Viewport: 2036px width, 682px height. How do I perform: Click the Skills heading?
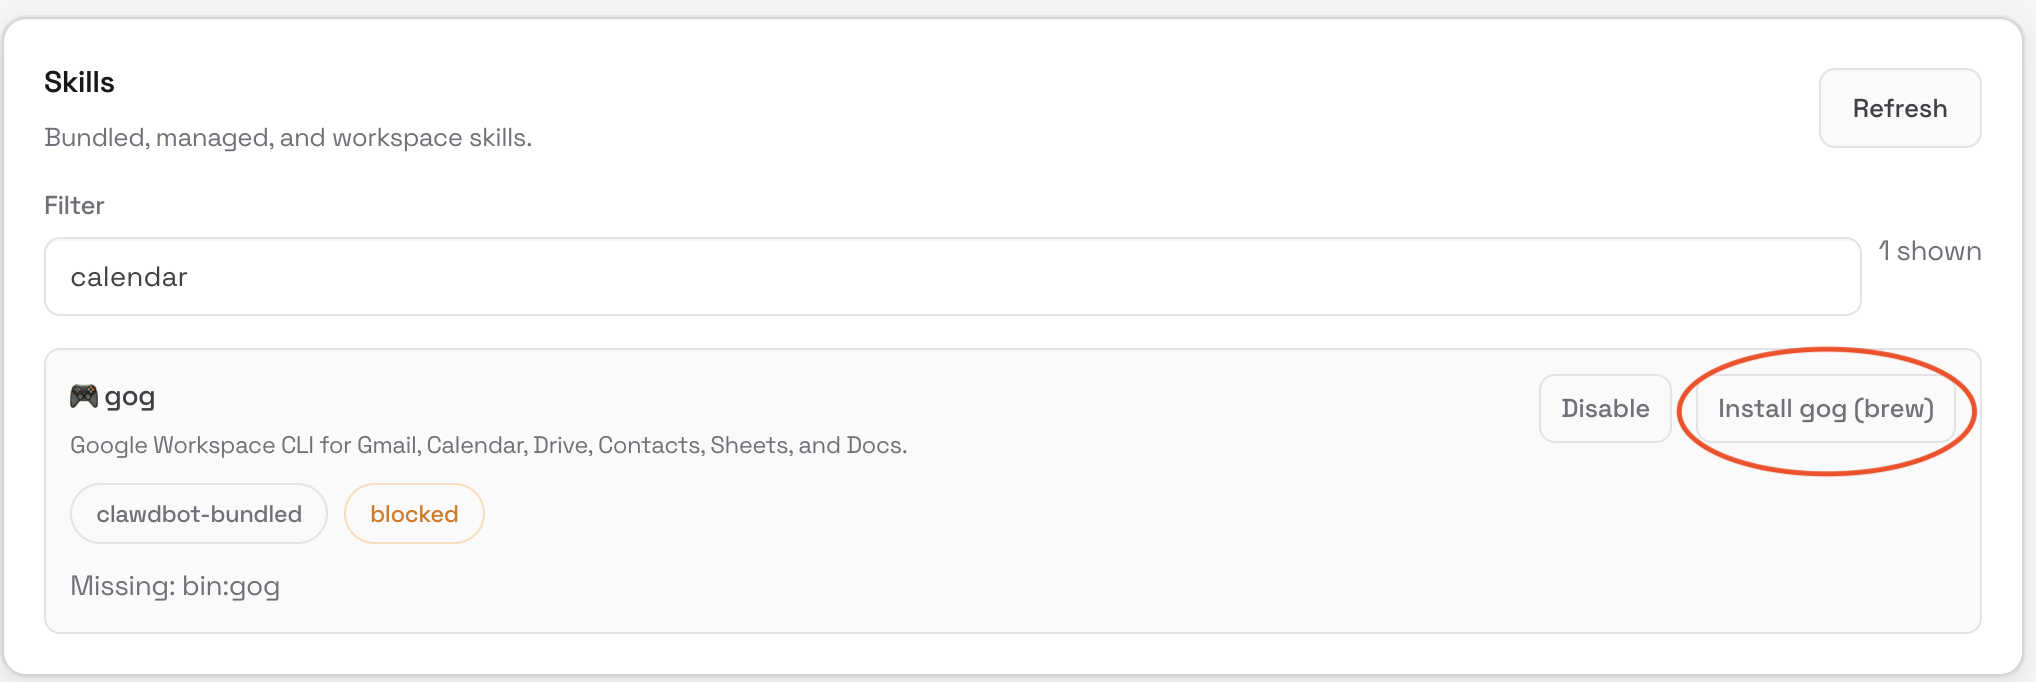[78, 82]
